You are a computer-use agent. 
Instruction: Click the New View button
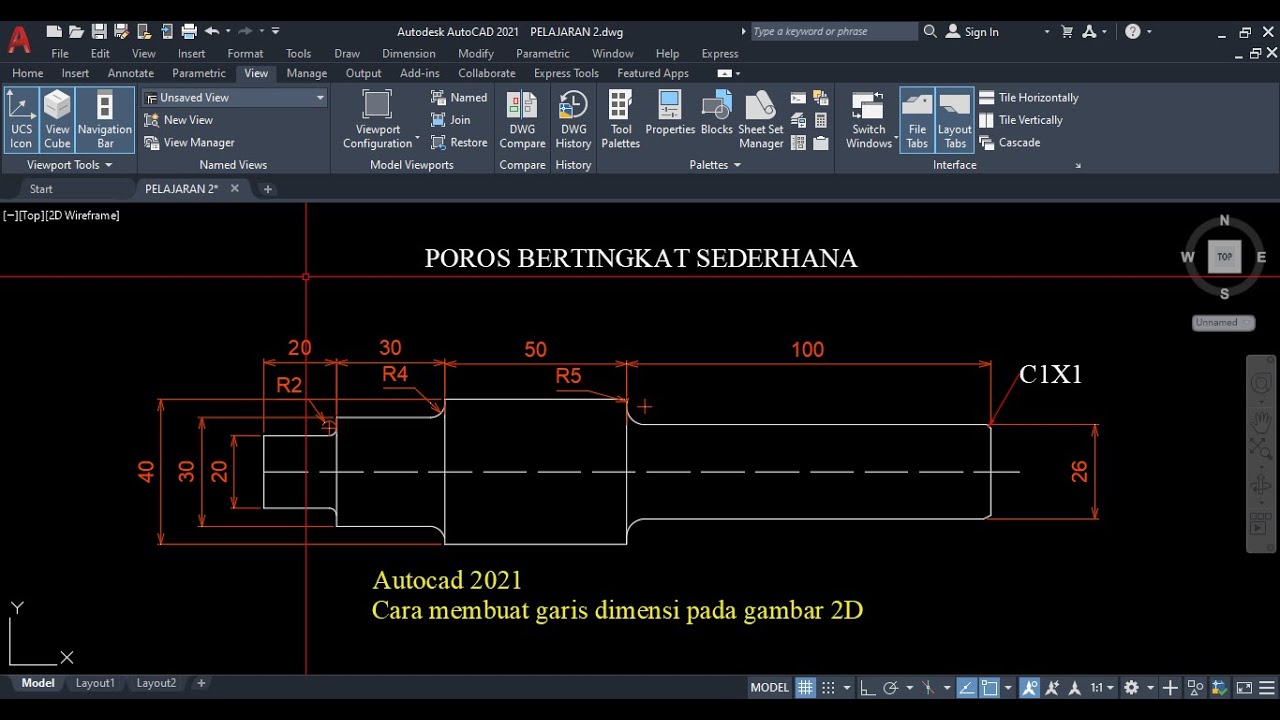(179, 120)
